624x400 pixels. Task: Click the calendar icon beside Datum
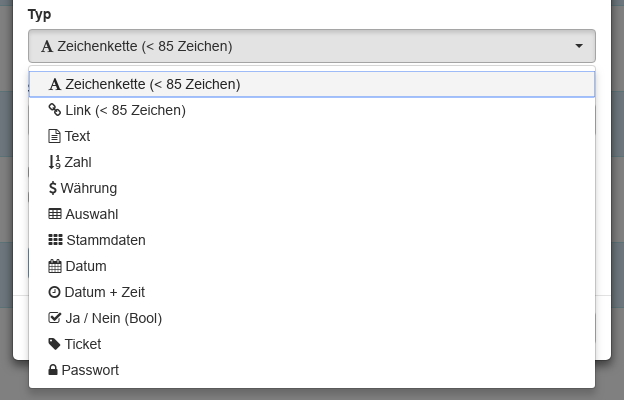coord(55,266)
